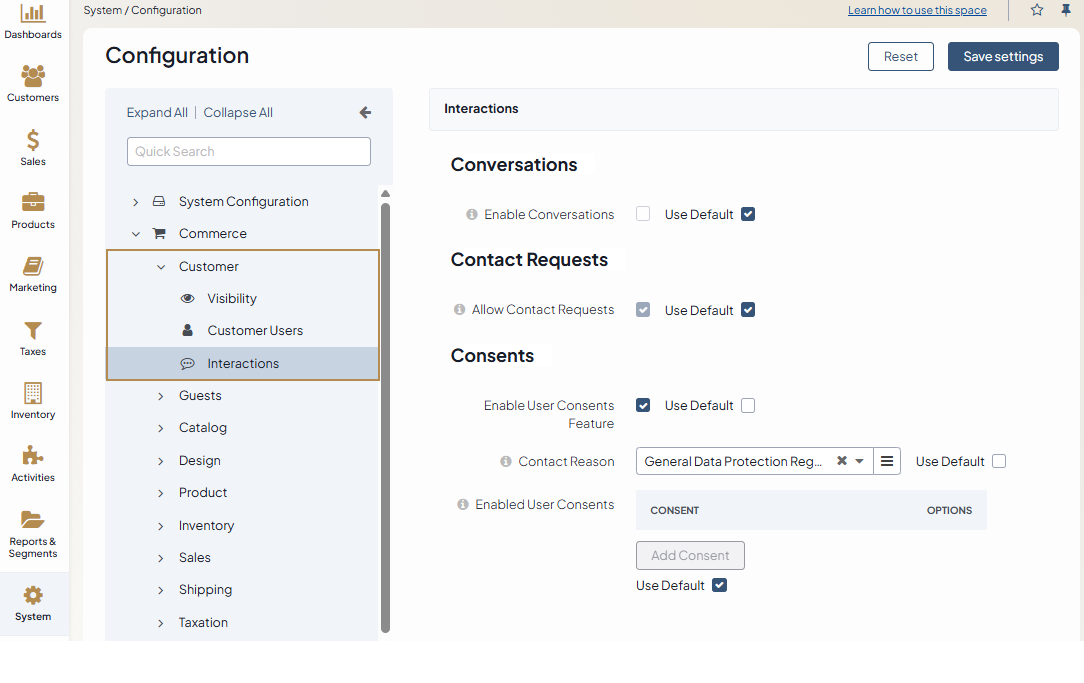
Task: Tick Use Default for Contact Reason
Action: click(999, 461)
